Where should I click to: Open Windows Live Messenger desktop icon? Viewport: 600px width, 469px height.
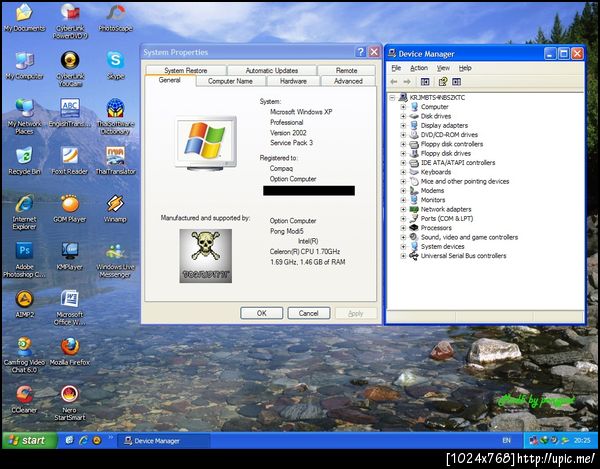(x=116, y=259)
